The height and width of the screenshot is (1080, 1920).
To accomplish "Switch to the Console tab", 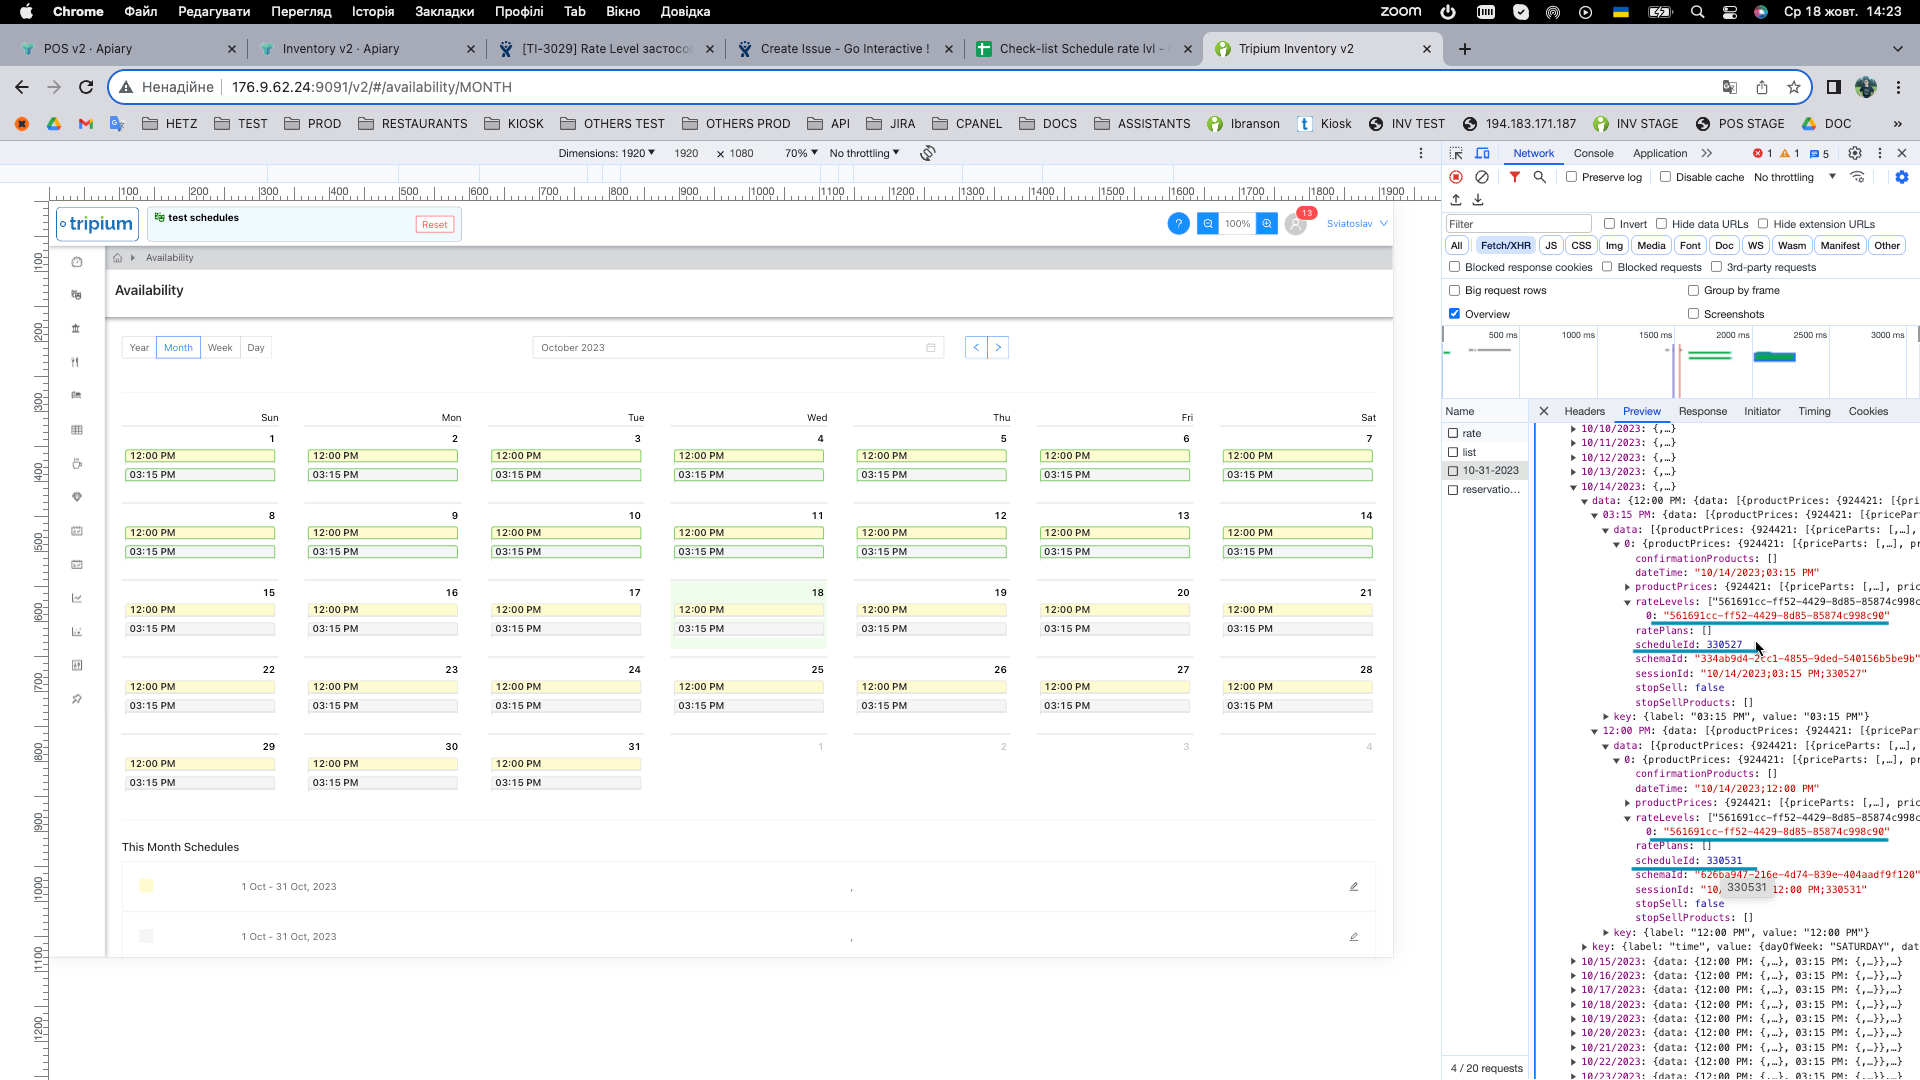I will (1593, 153).
